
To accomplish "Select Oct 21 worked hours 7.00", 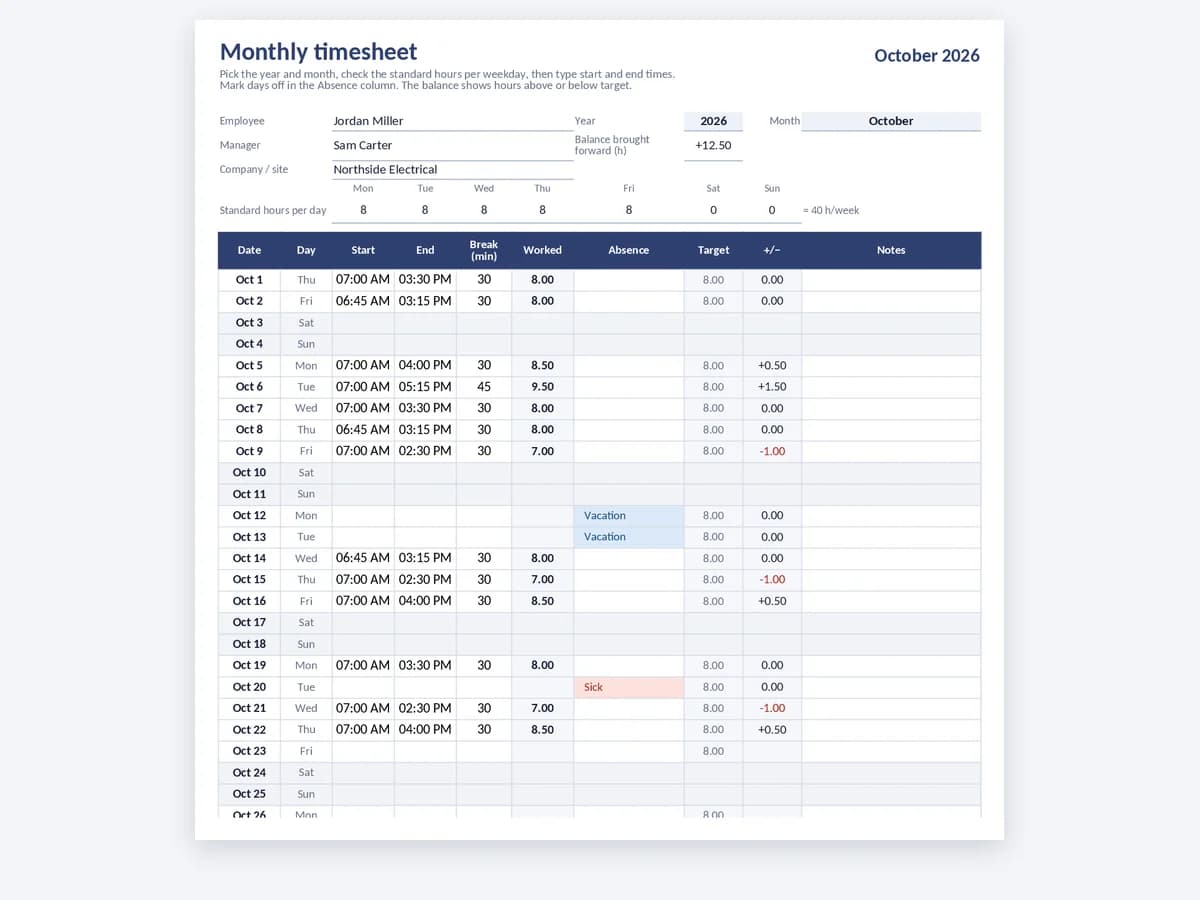I will tap(542, 708).
